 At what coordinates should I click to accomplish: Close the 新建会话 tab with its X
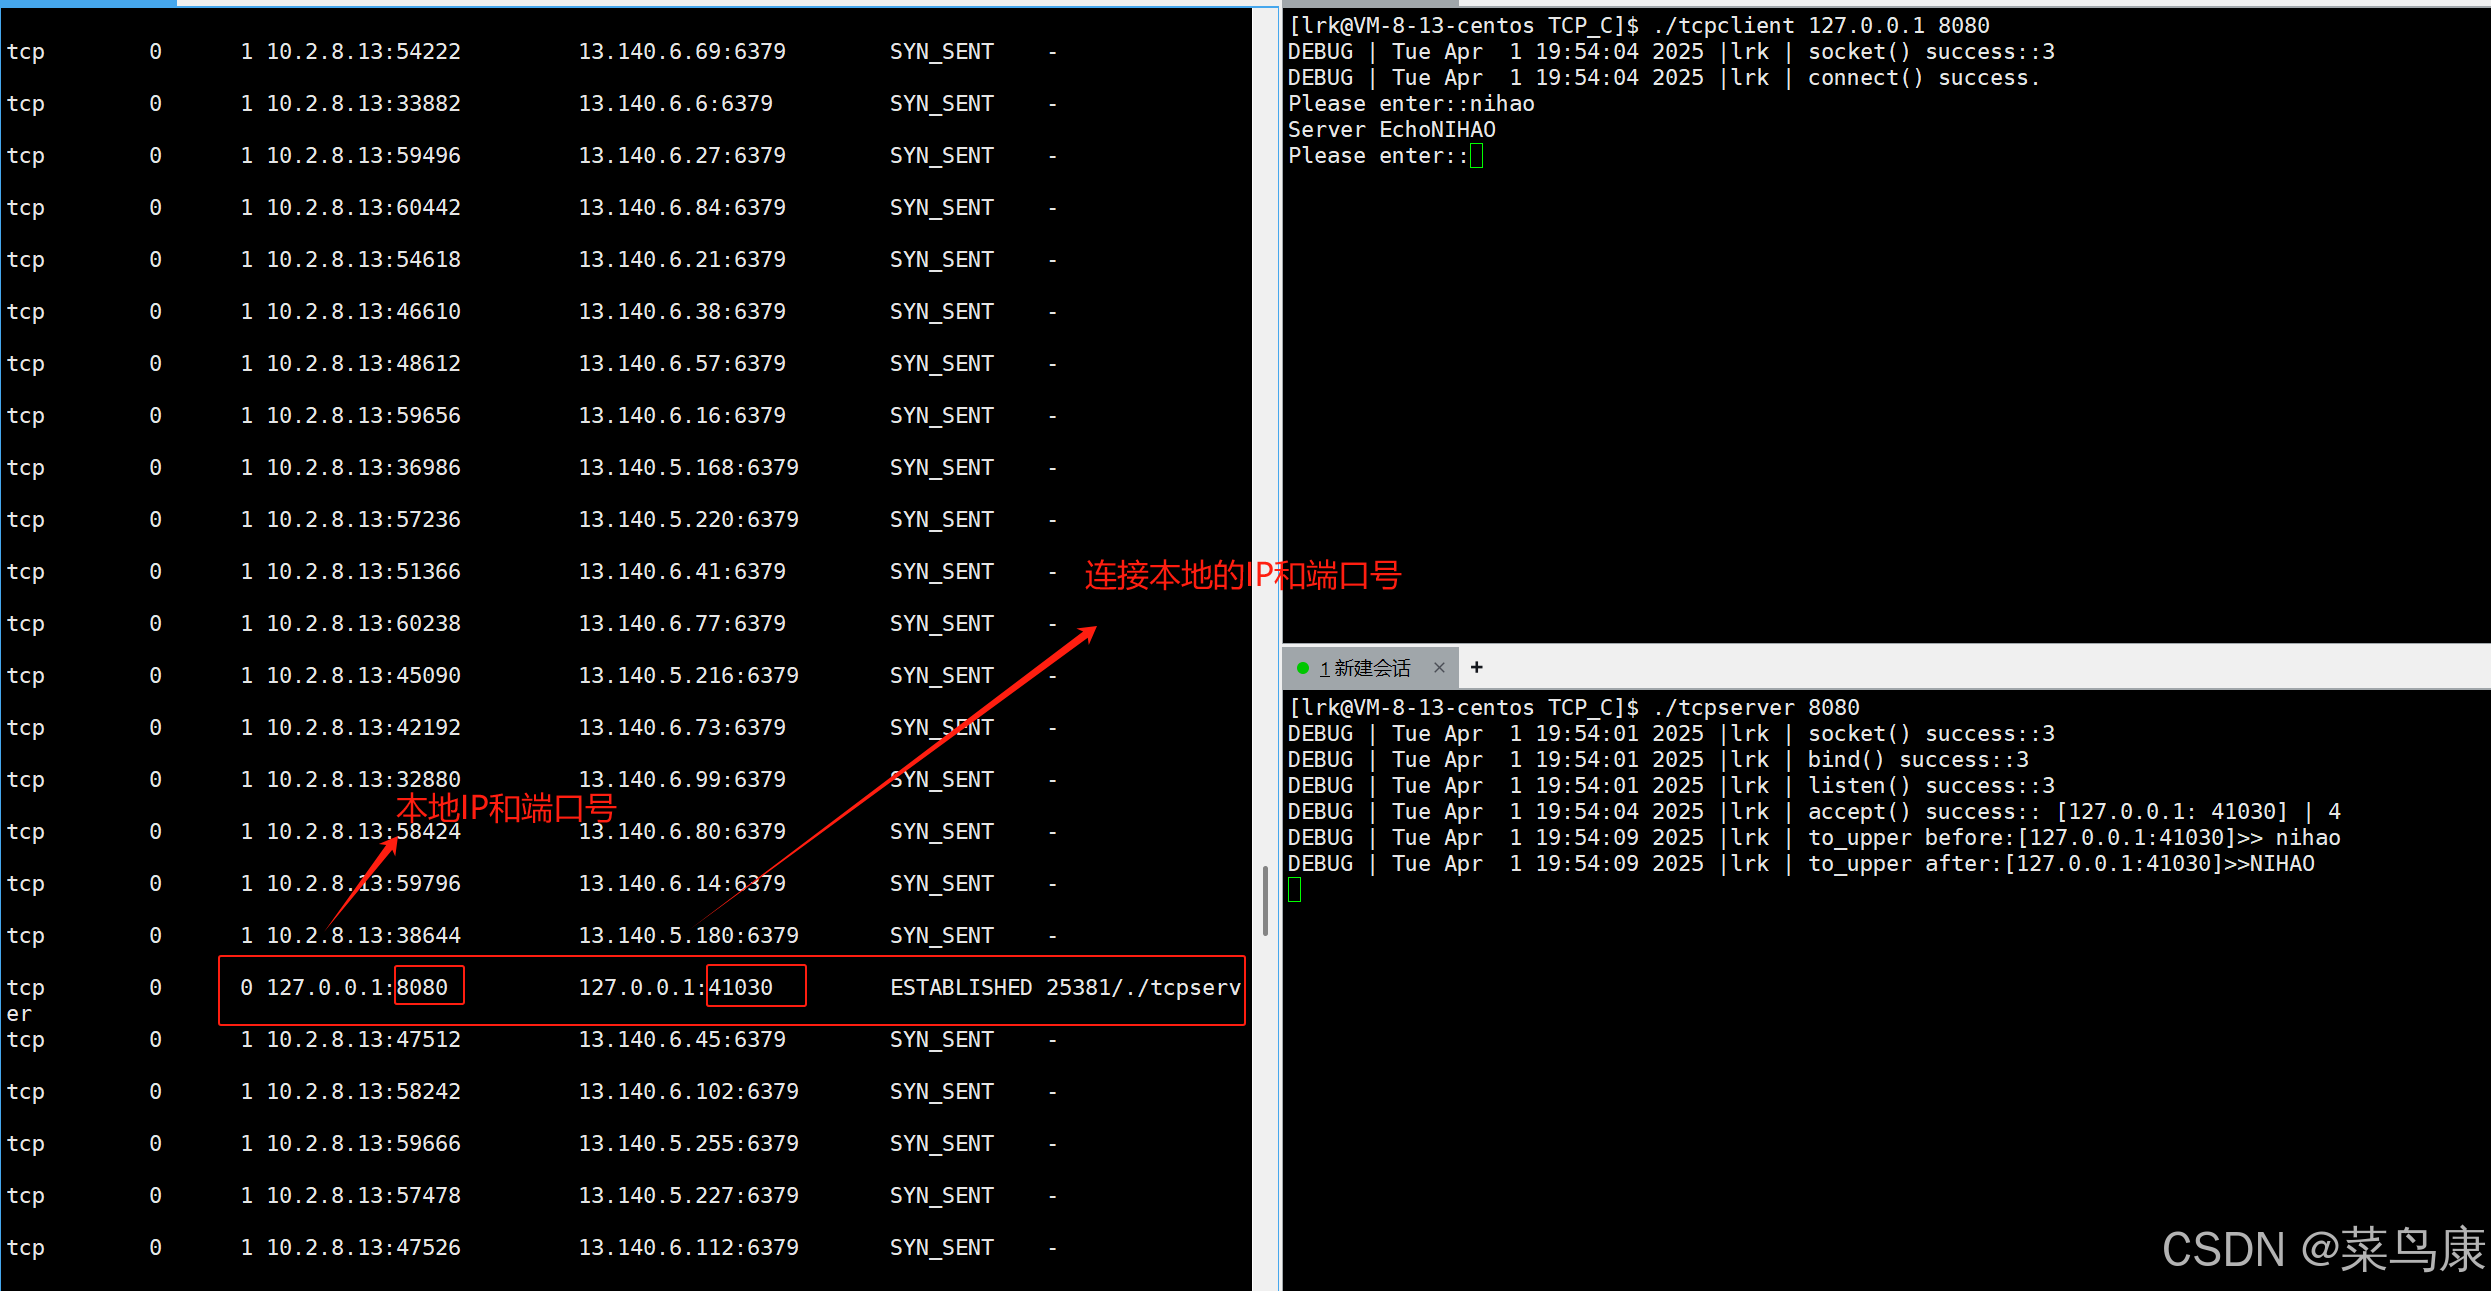coord(1439,667)
